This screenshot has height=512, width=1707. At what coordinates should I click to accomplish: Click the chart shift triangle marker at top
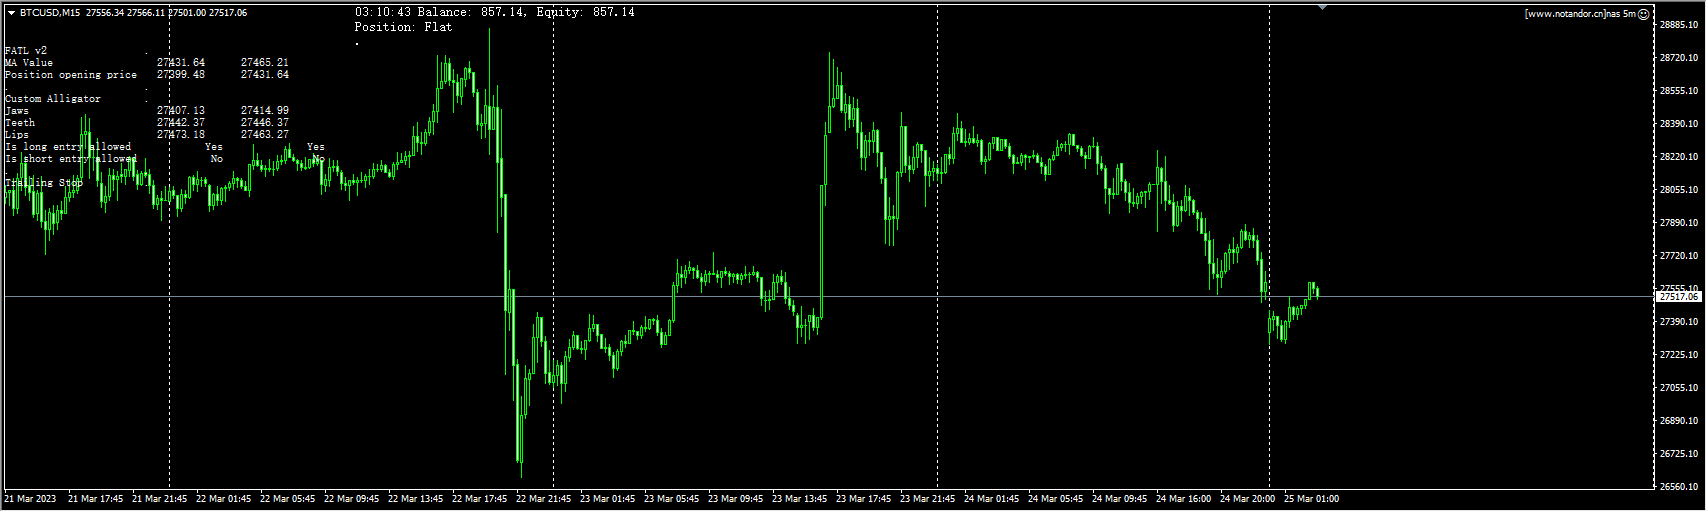tap(1323, 7)
